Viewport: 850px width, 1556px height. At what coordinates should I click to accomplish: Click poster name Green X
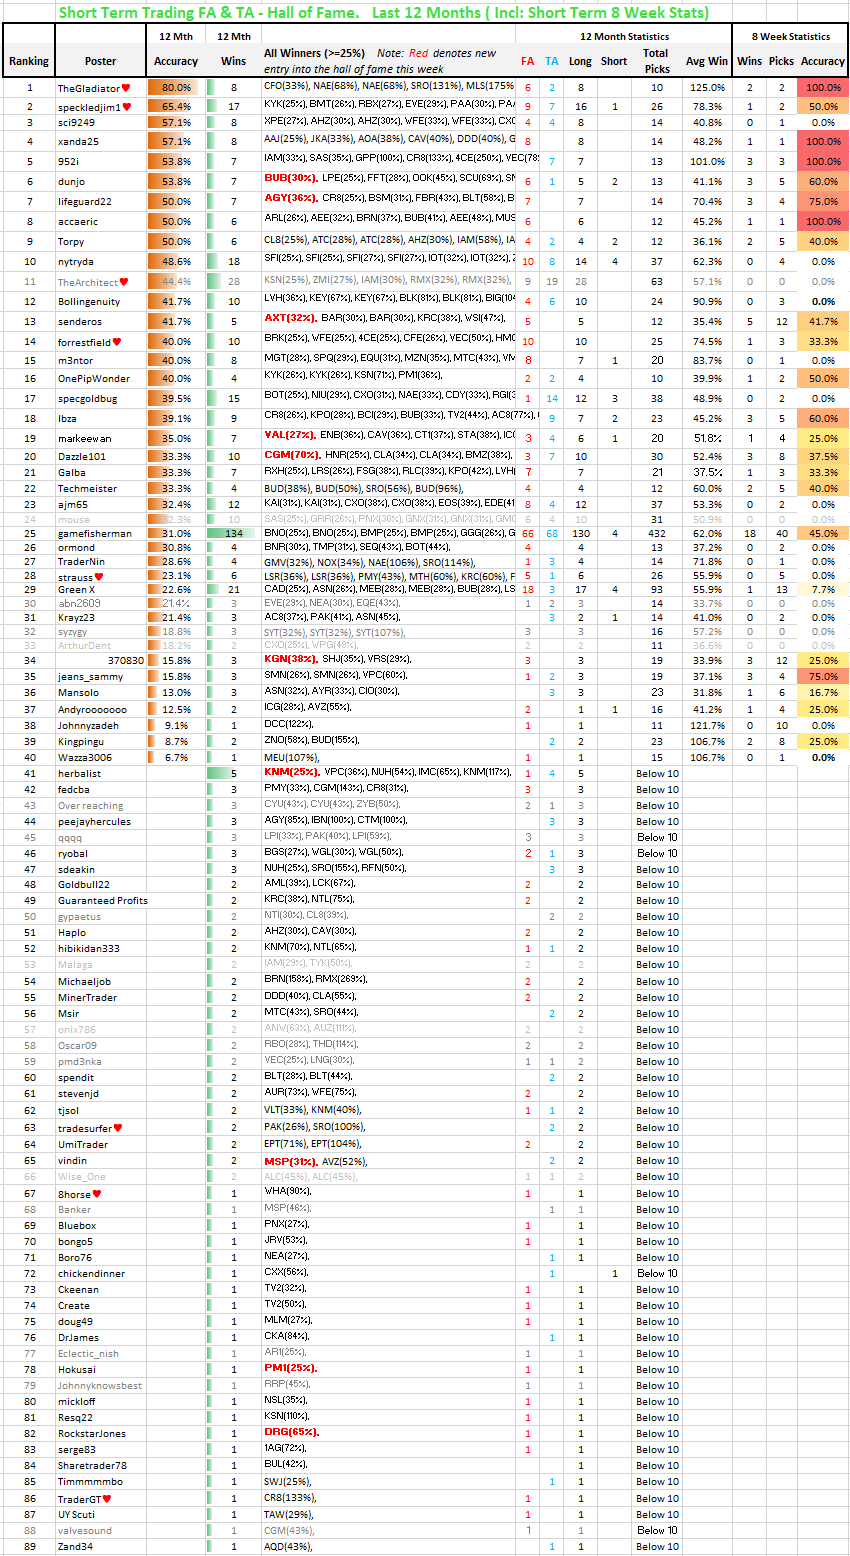pyautogui.click(x=76, y=590)
